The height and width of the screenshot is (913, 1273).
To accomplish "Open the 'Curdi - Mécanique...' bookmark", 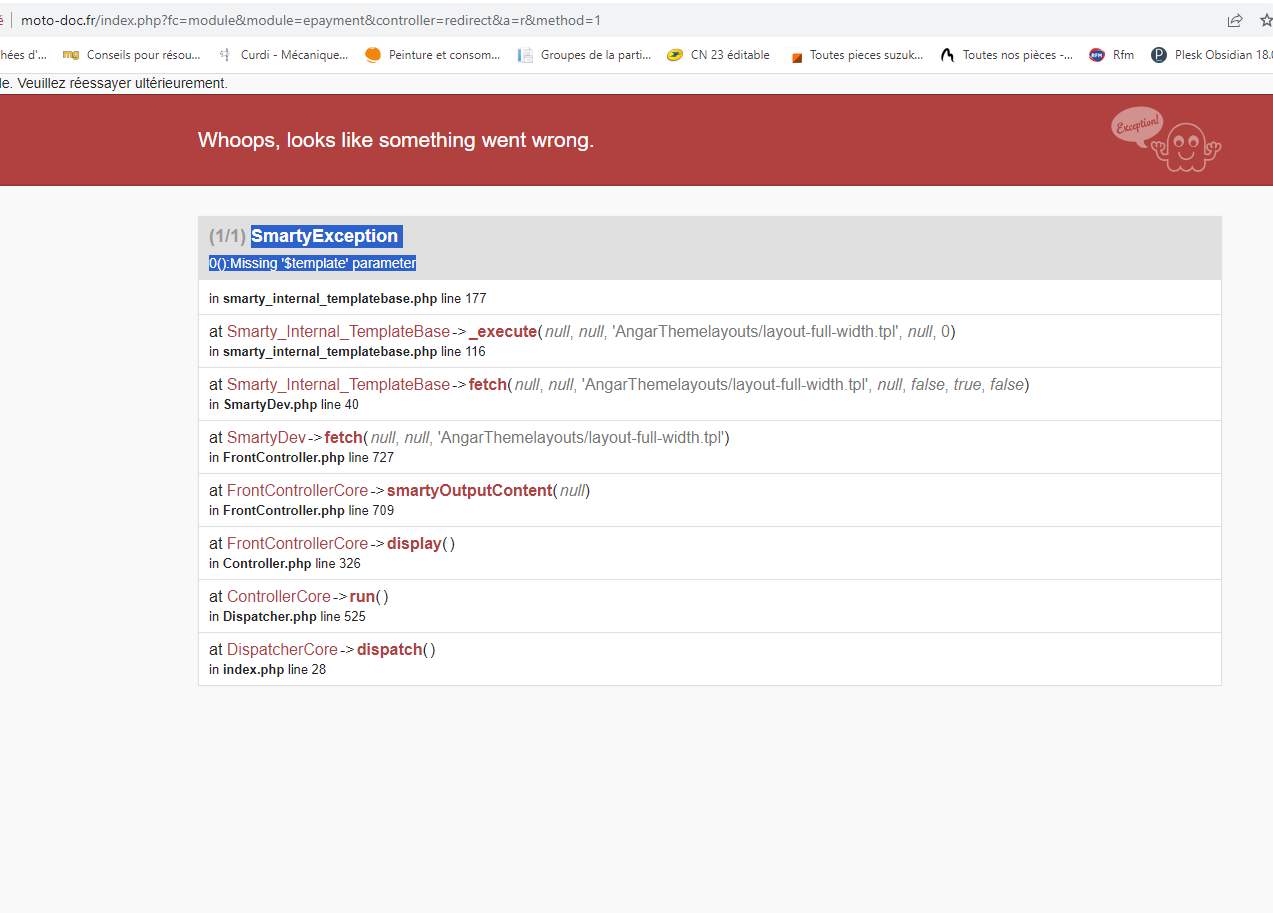I will coord(284,55).
